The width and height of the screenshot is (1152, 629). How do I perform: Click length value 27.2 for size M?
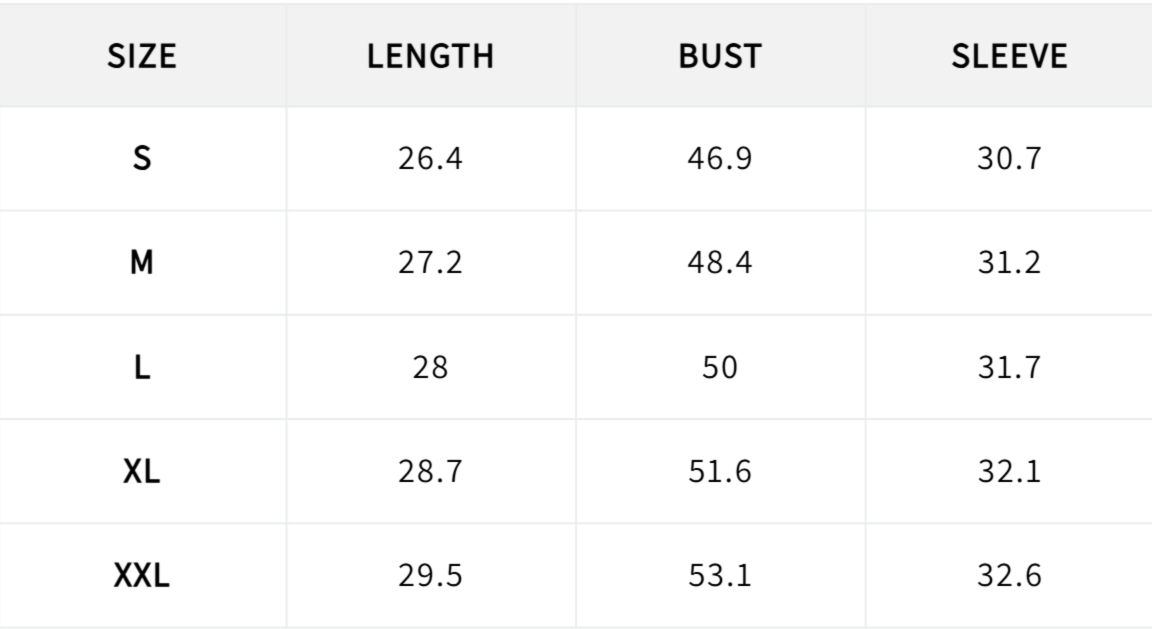[x=430, y=264]
